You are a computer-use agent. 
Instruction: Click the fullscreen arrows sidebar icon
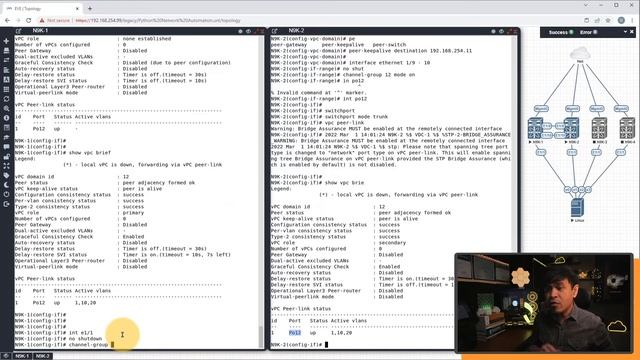coord(6,166)
